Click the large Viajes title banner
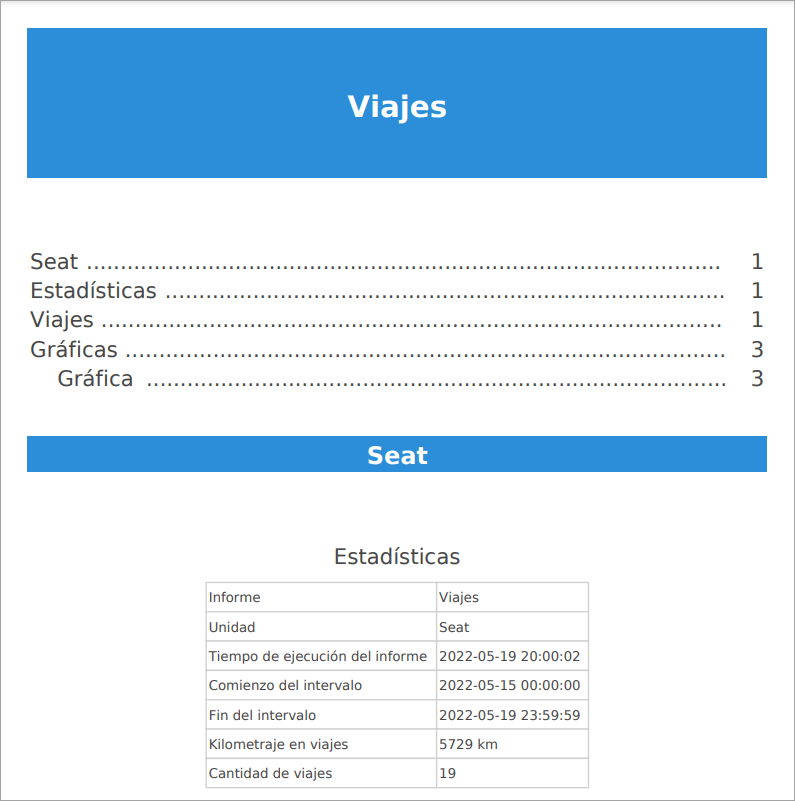Image resolution: width=795 pixels, height=801 pixels. (x=397, y=106)
